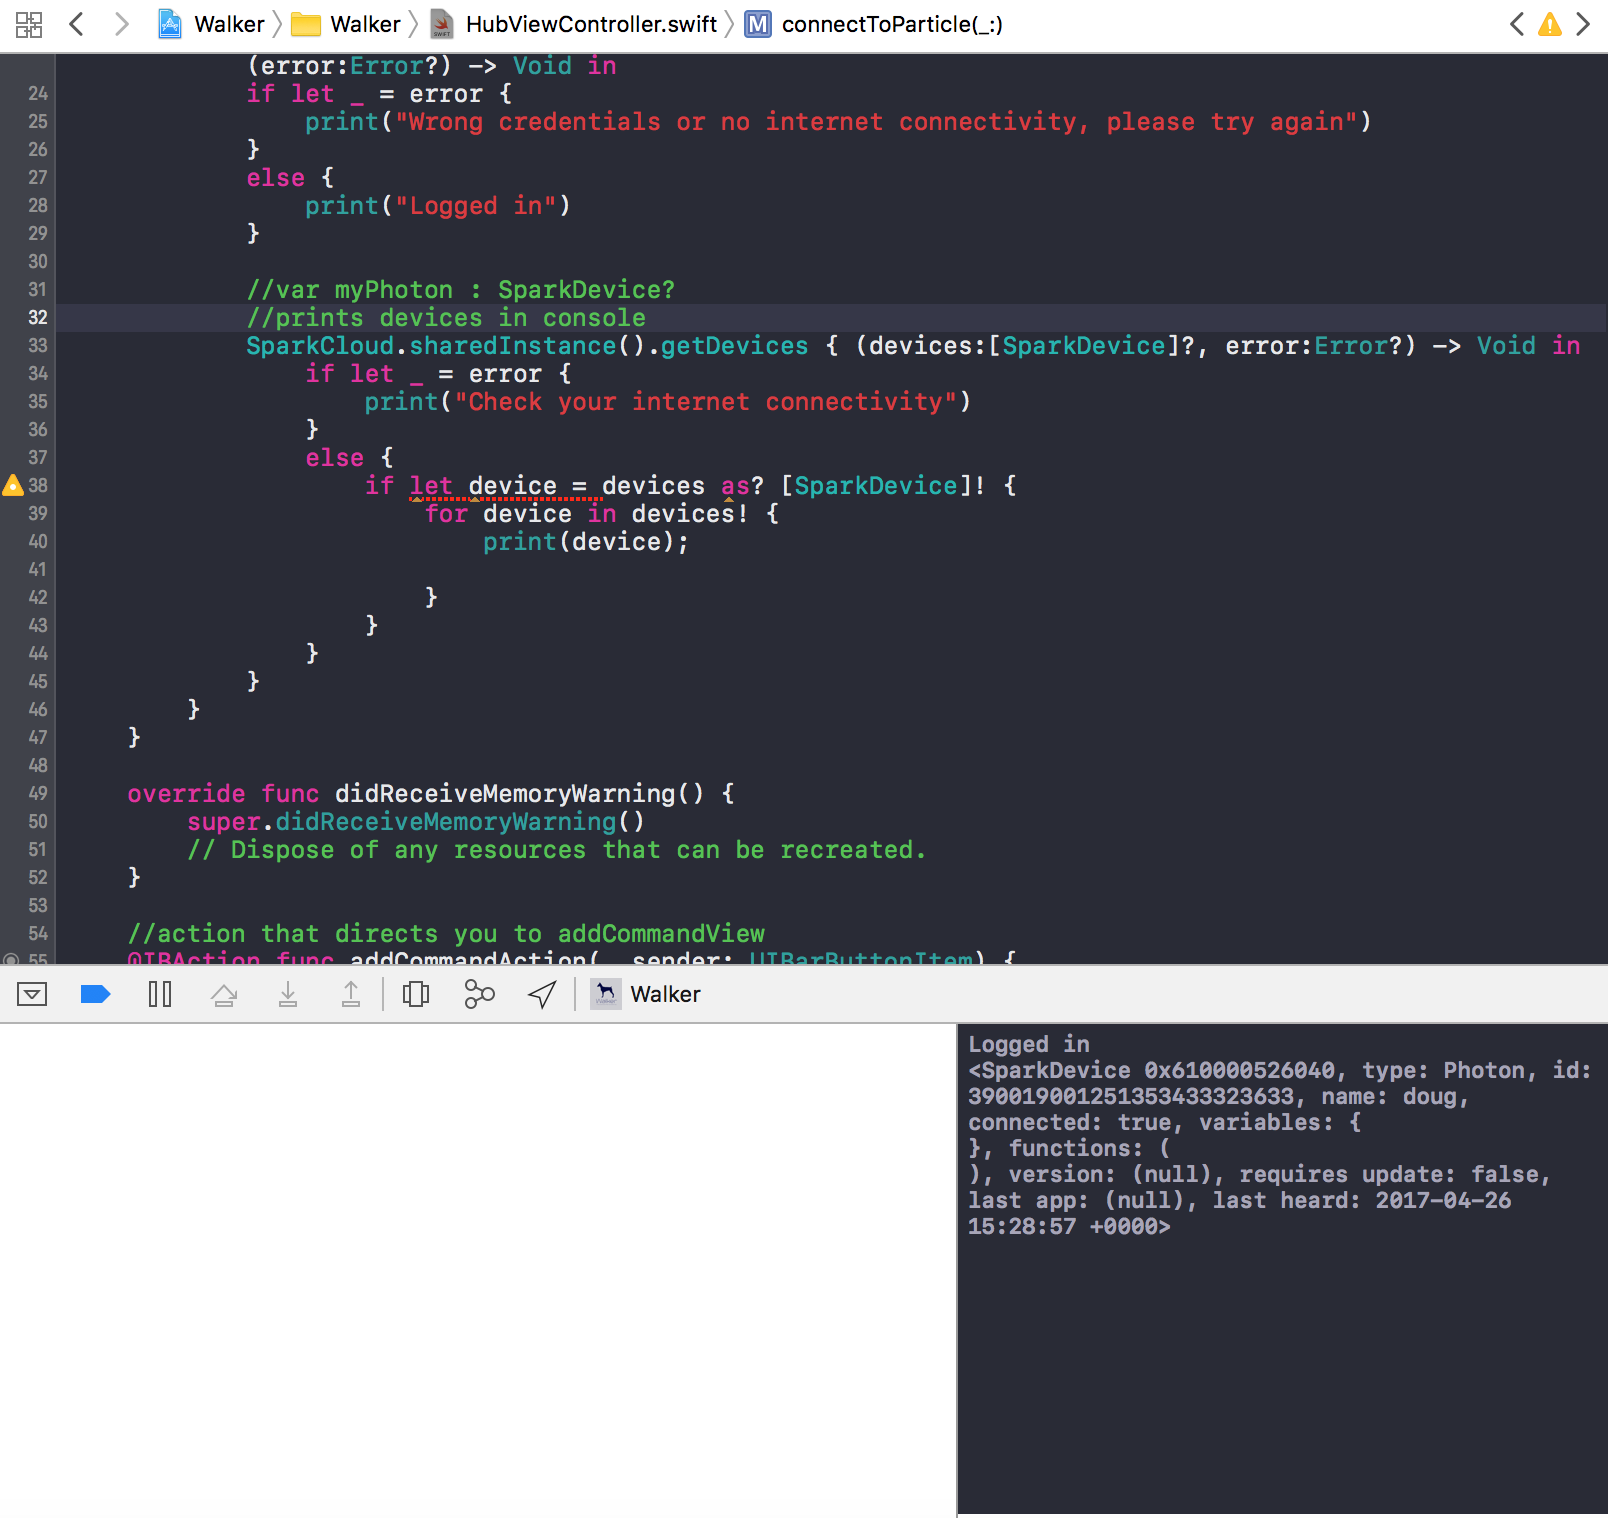Jump to previous issue arrow
Screen dimensions: 1608x1518
[1517, 24]
